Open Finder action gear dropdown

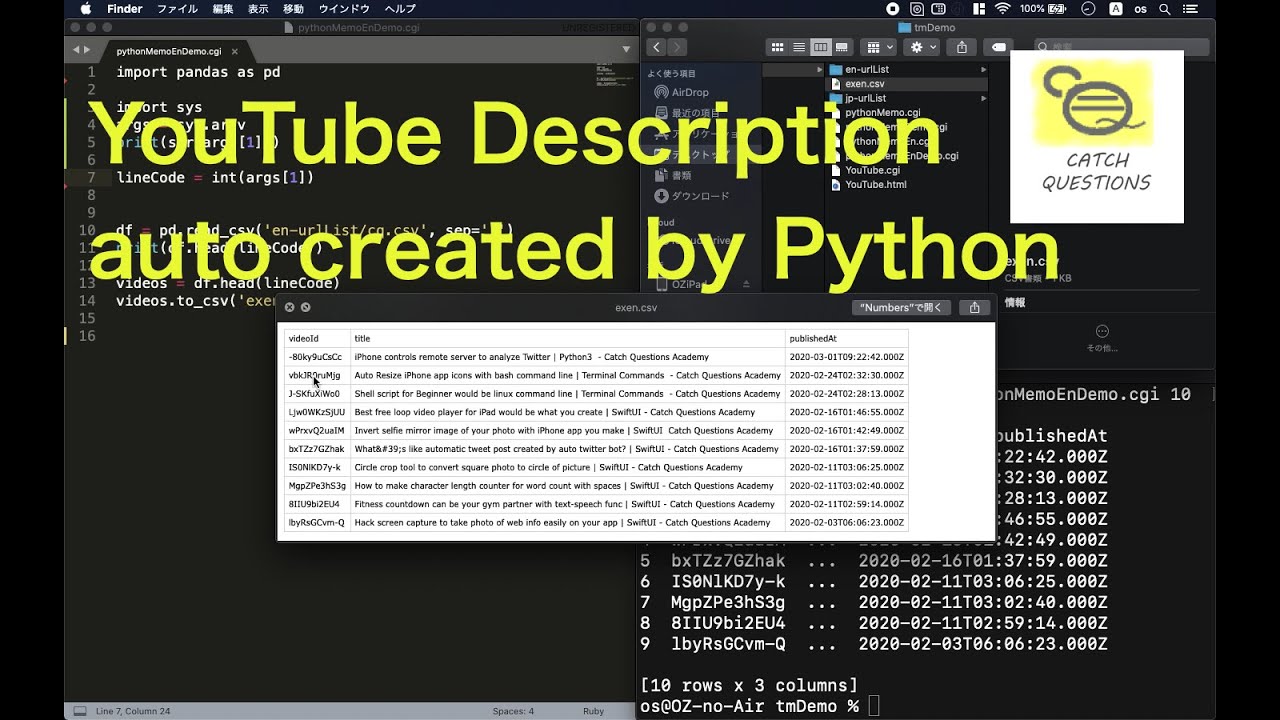pyautogui.click(x=921, y=47)
